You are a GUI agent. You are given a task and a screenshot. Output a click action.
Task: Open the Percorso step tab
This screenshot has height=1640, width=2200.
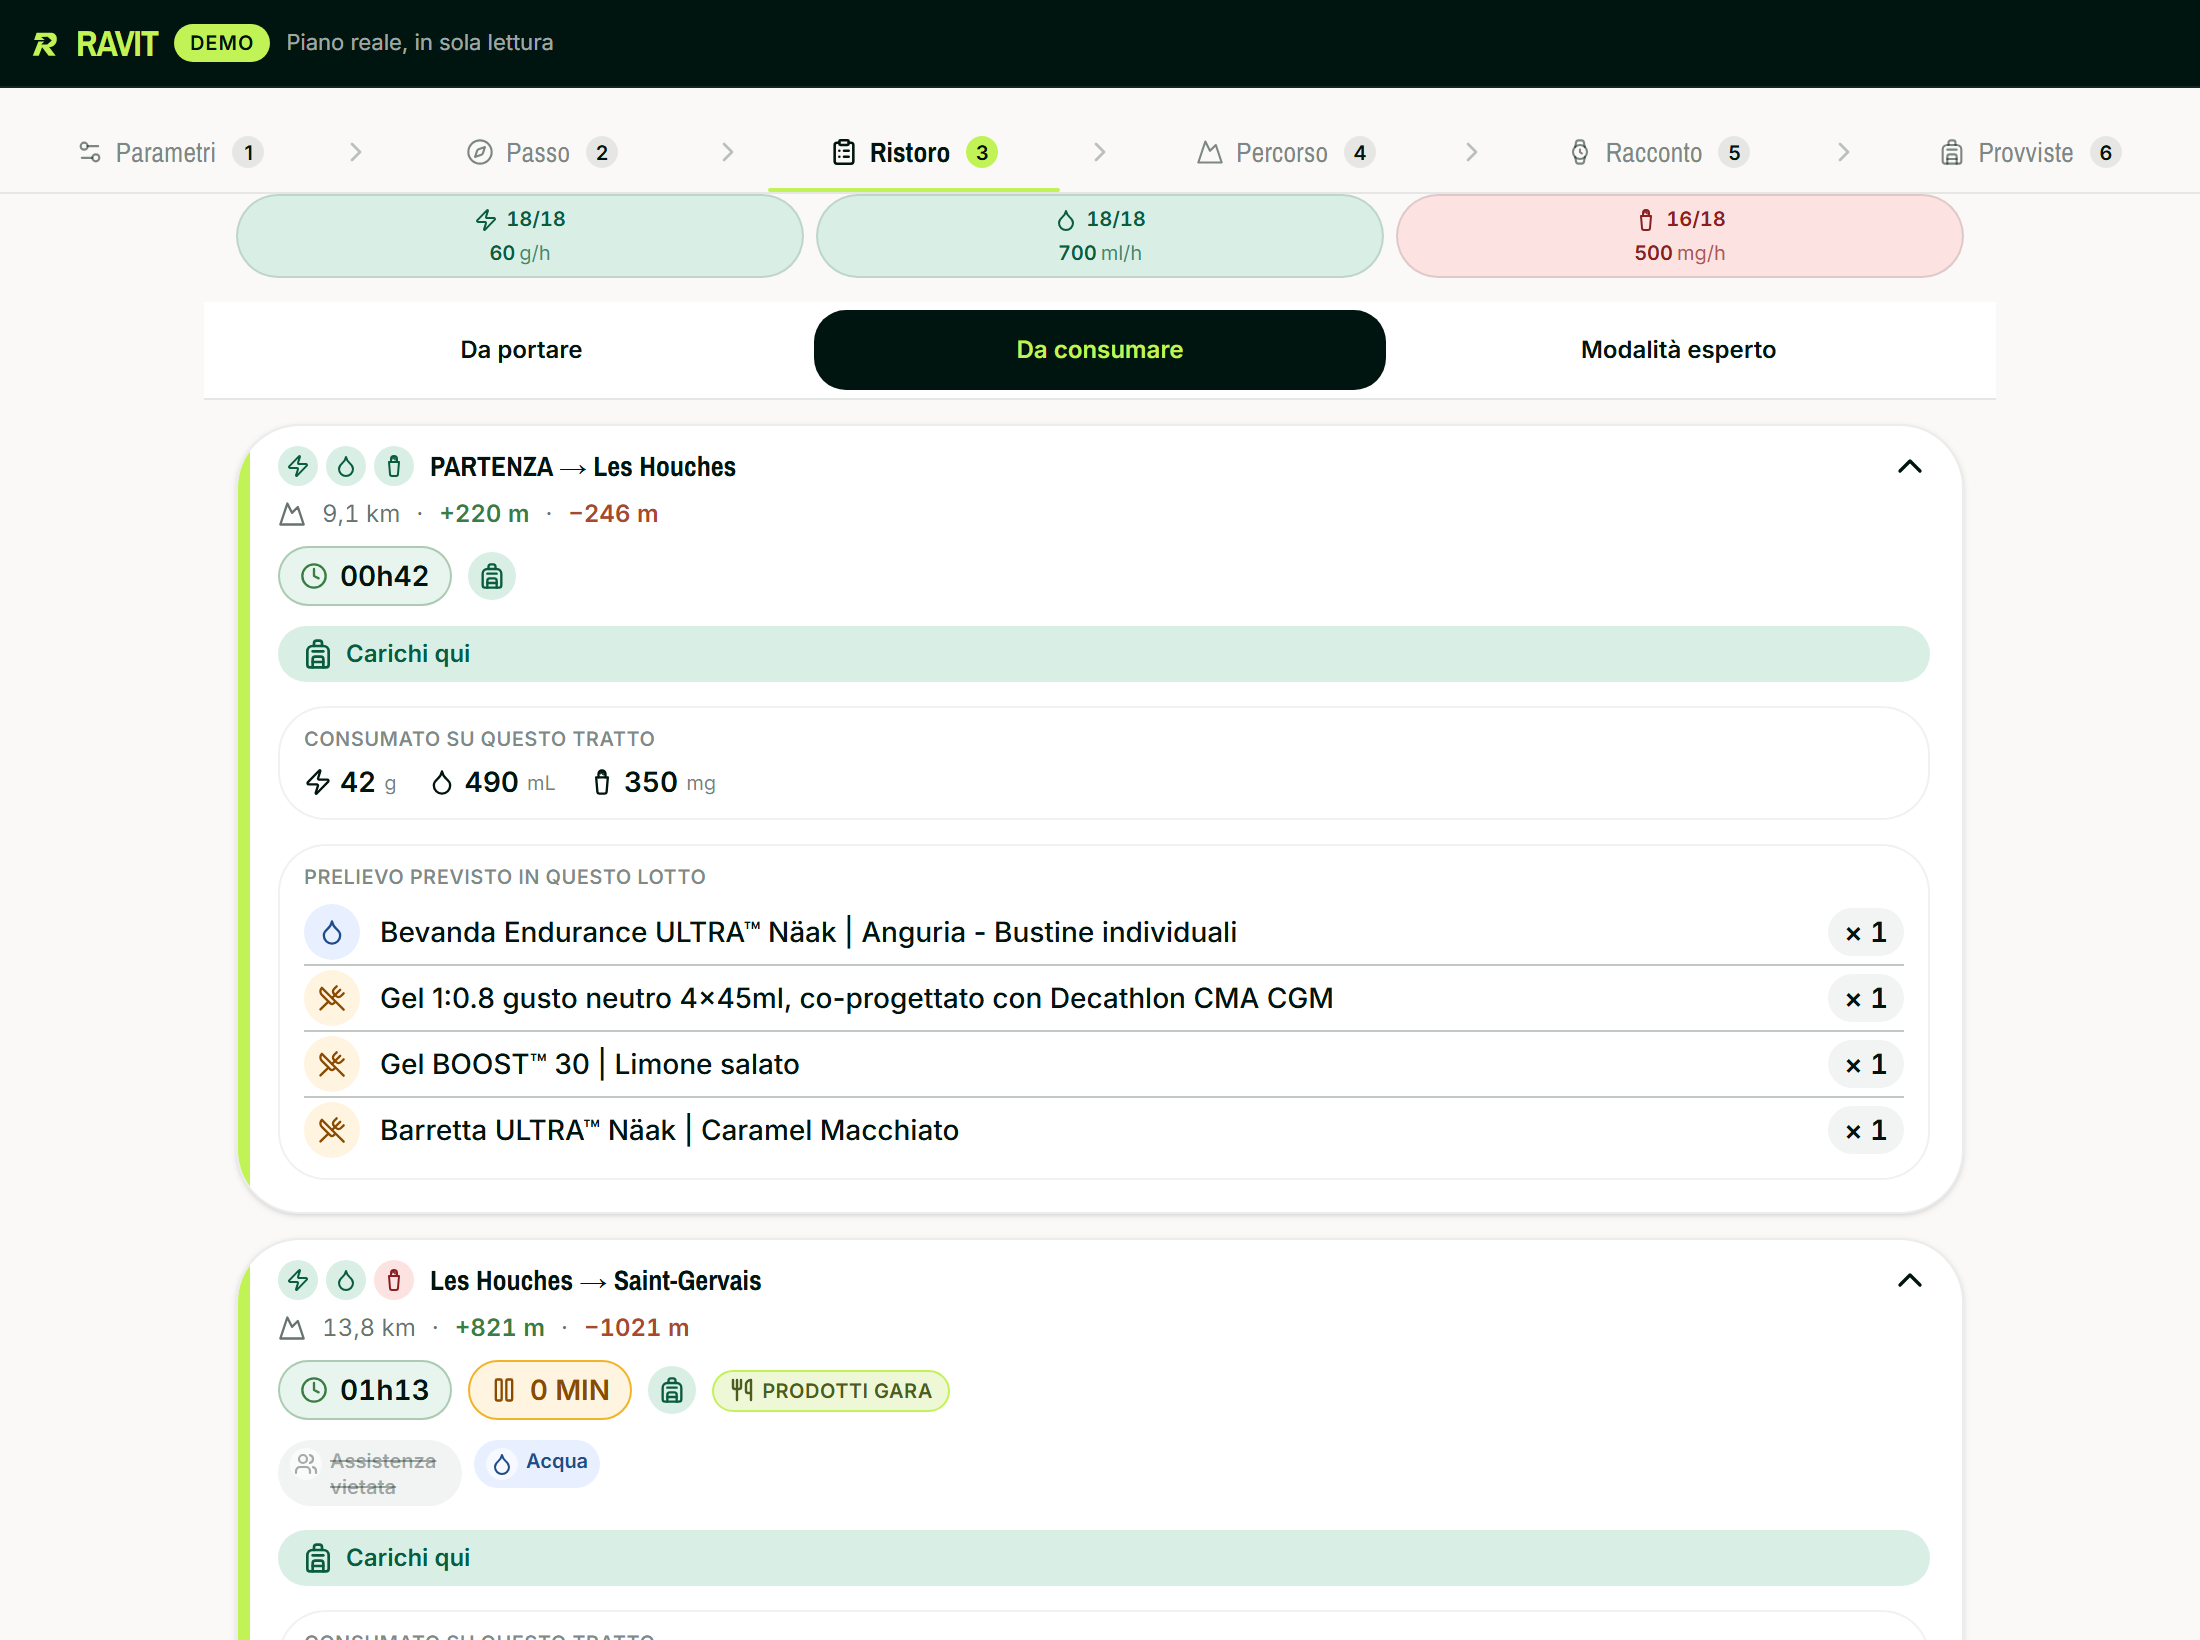[1286, 152]
